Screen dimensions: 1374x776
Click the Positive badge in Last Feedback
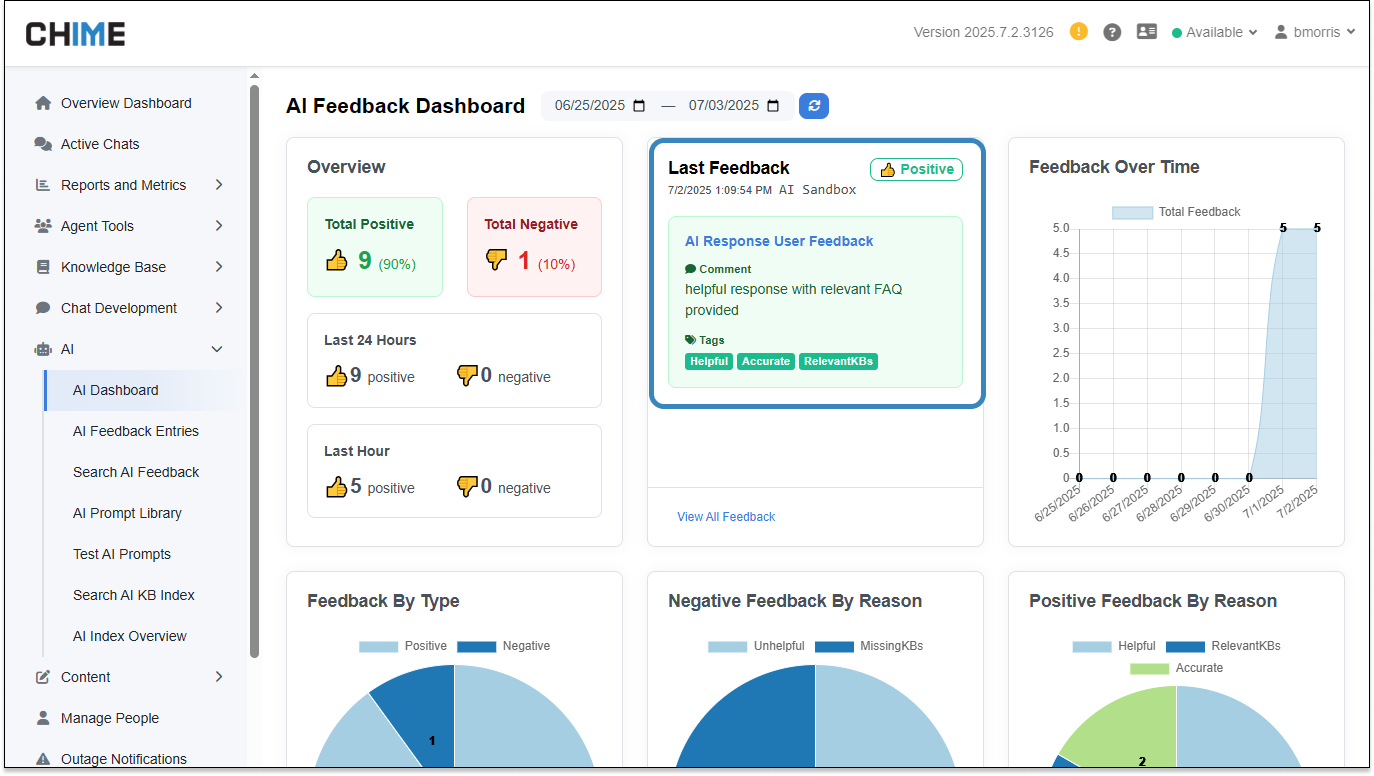pyautogui.click(x=916, y=169)
